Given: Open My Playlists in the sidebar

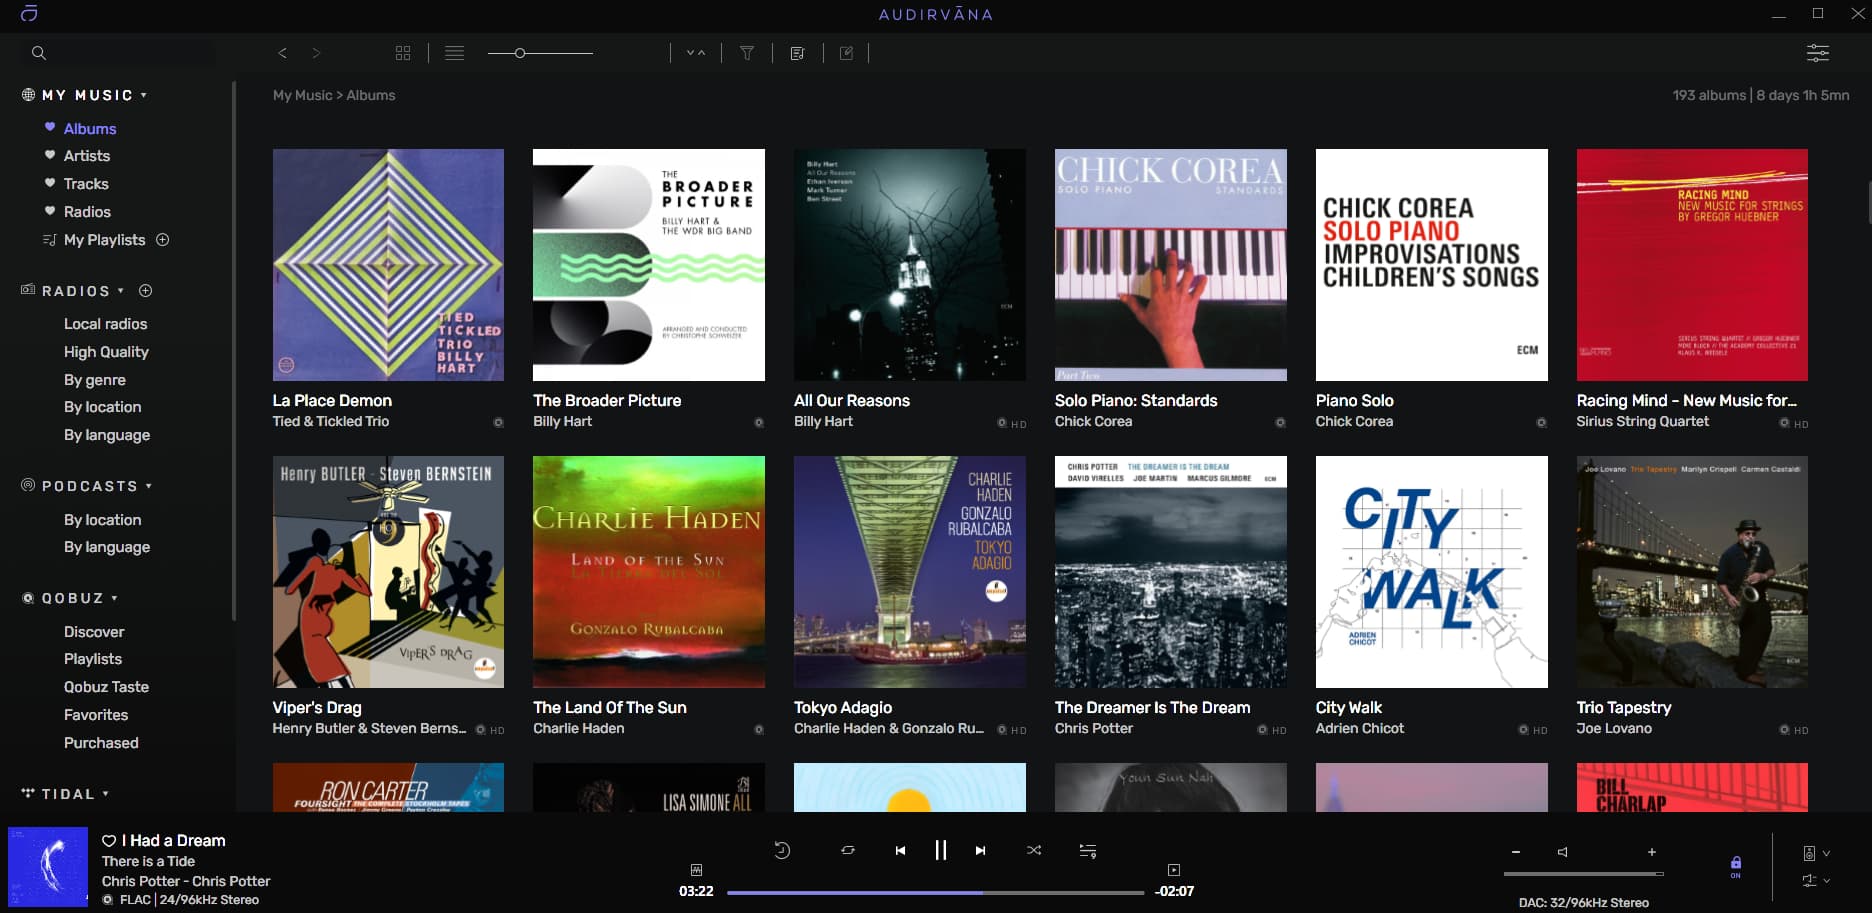Looking at the screenshot, I should pyautogui.click(x=105, y=240).
